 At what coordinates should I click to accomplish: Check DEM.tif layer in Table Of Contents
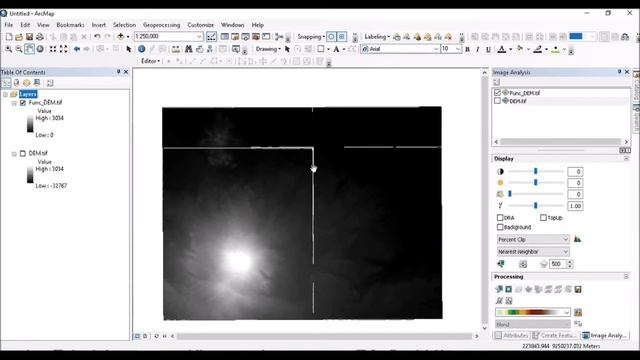23,153
